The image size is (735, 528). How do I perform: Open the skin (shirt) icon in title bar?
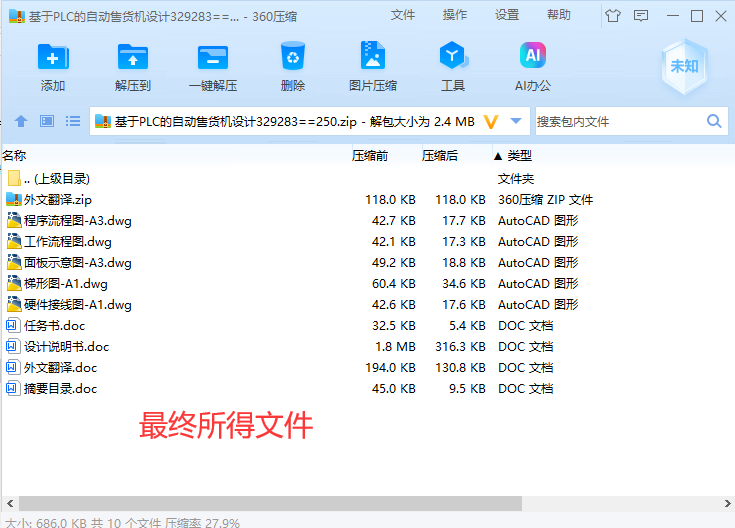pos(613,16)
